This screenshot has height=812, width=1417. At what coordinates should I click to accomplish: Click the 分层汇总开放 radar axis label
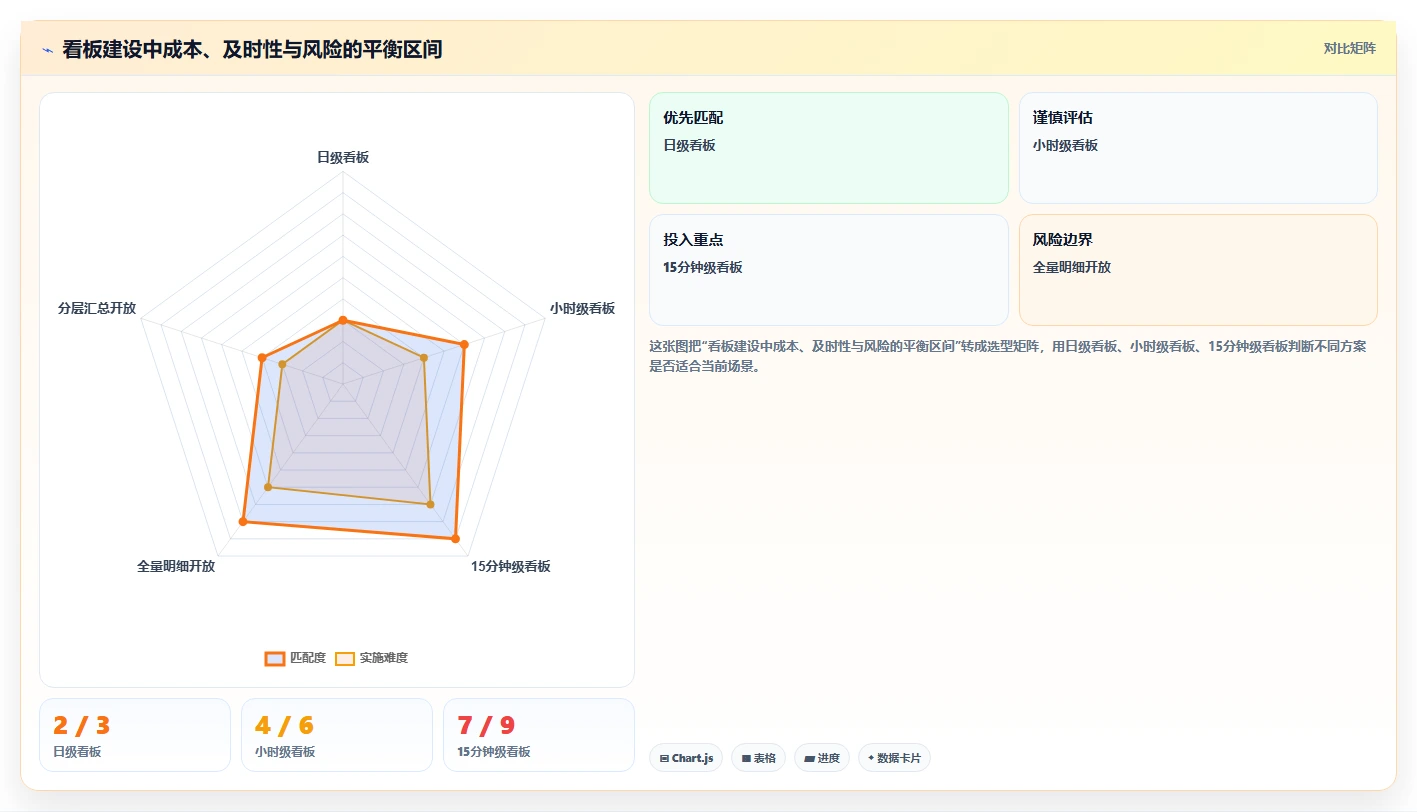[97, 309]
